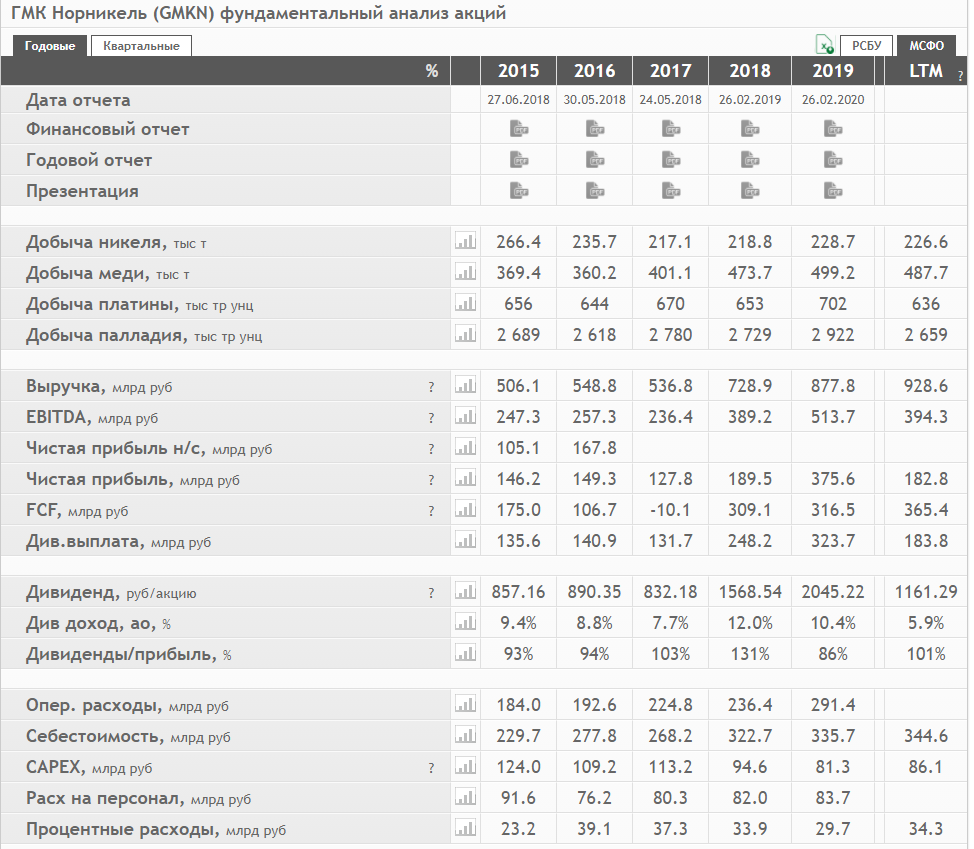Click LTM Процентные расходы value 34.3
Image resolution: width=974 pixels, height=849 pixels.
point(926,829)
